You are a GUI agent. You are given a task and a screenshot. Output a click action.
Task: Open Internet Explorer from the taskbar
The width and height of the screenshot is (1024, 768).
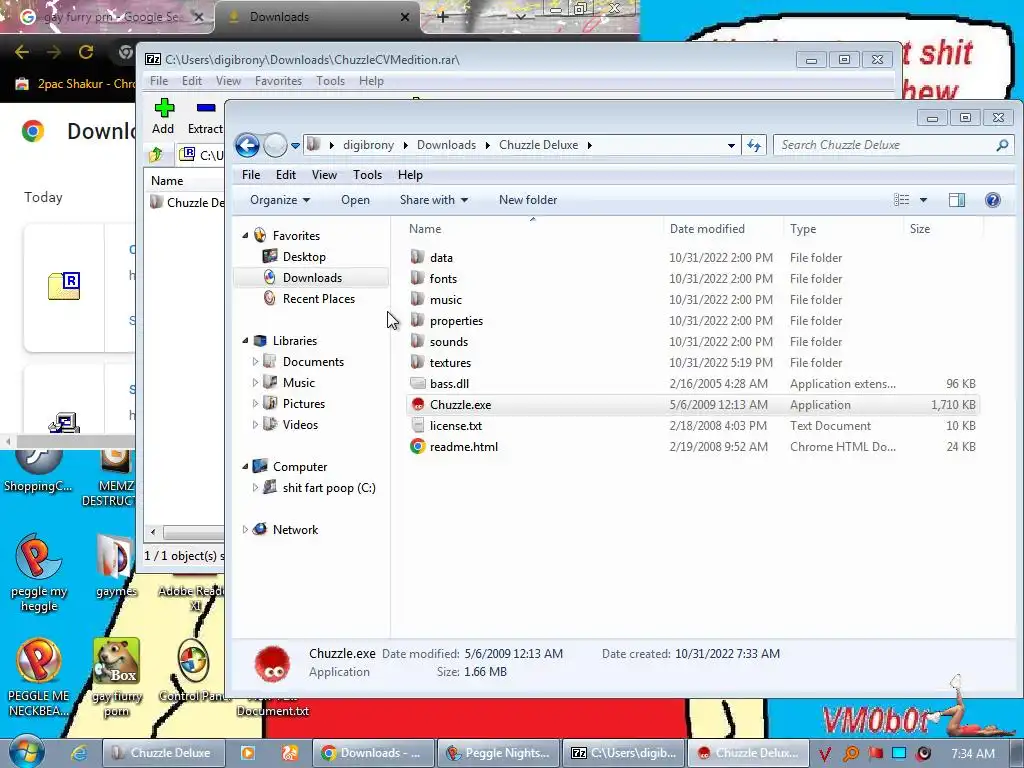[79, 753]
